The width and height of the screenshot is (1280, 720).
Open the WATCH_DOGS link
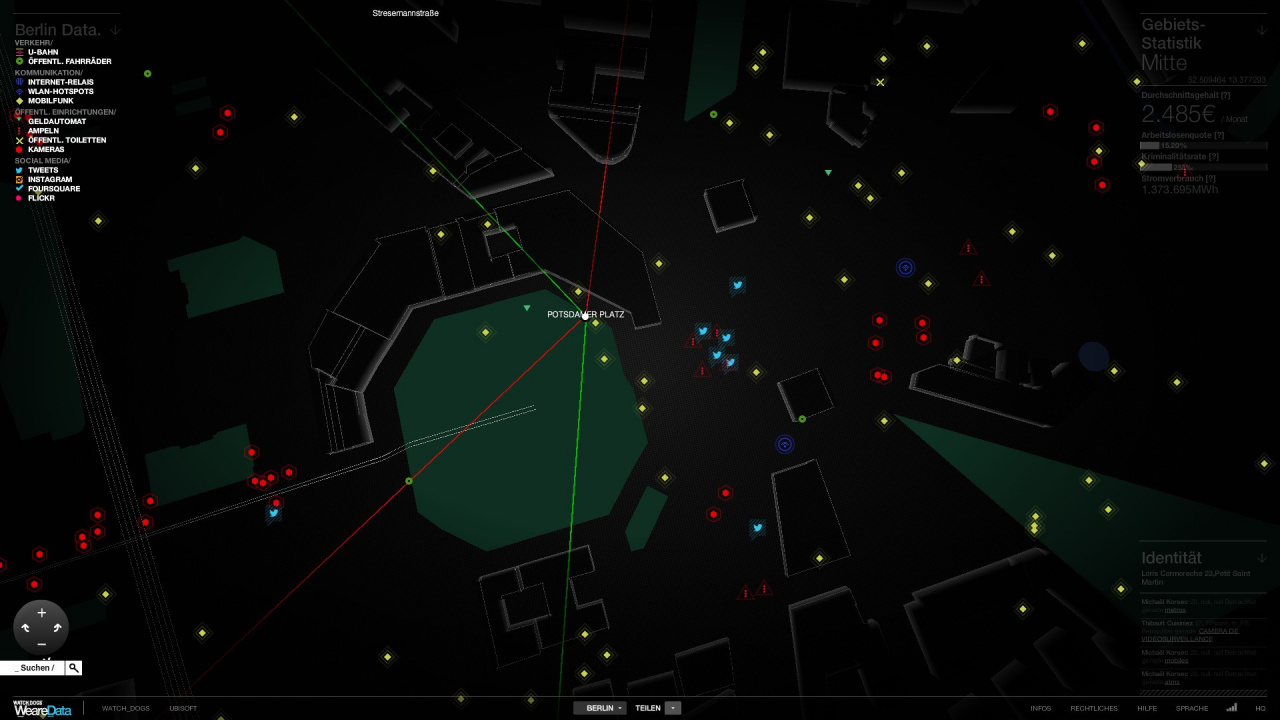126,708
